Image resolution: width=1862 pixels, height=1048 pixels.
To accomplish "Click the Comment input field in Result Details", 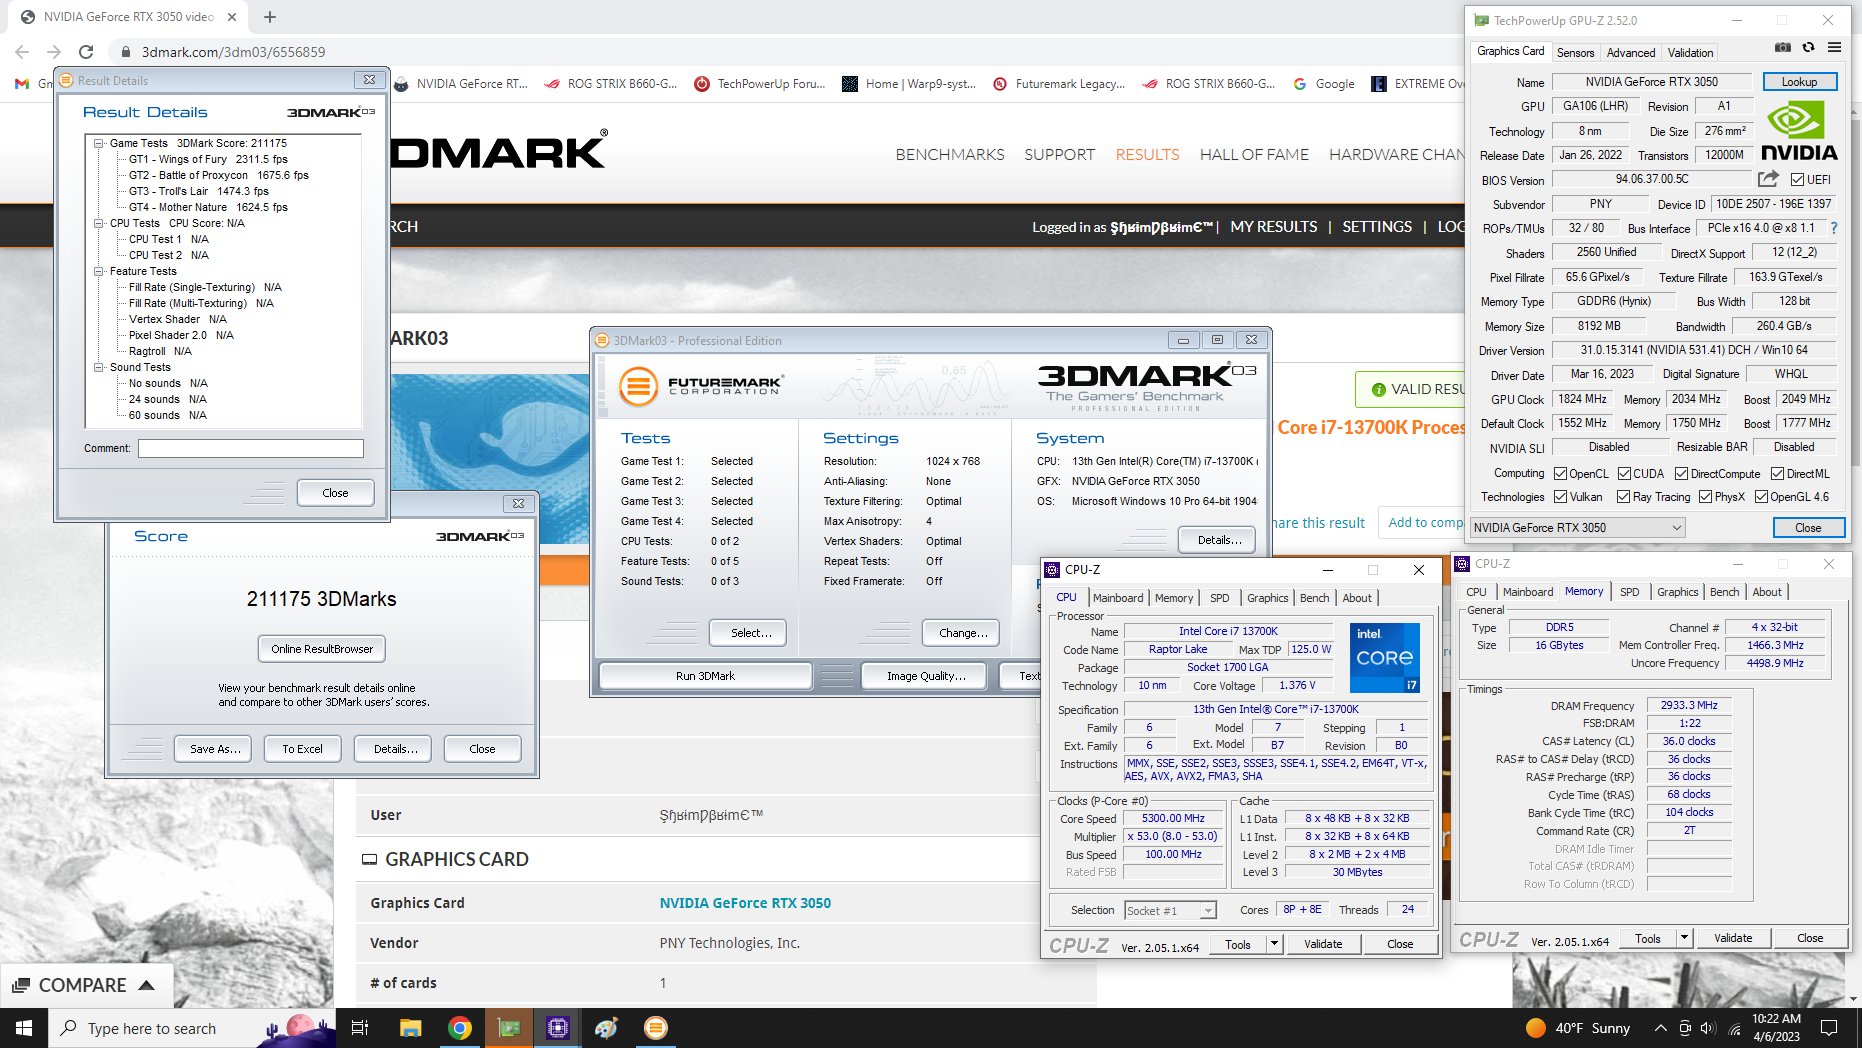I will [x=250, y=448].
